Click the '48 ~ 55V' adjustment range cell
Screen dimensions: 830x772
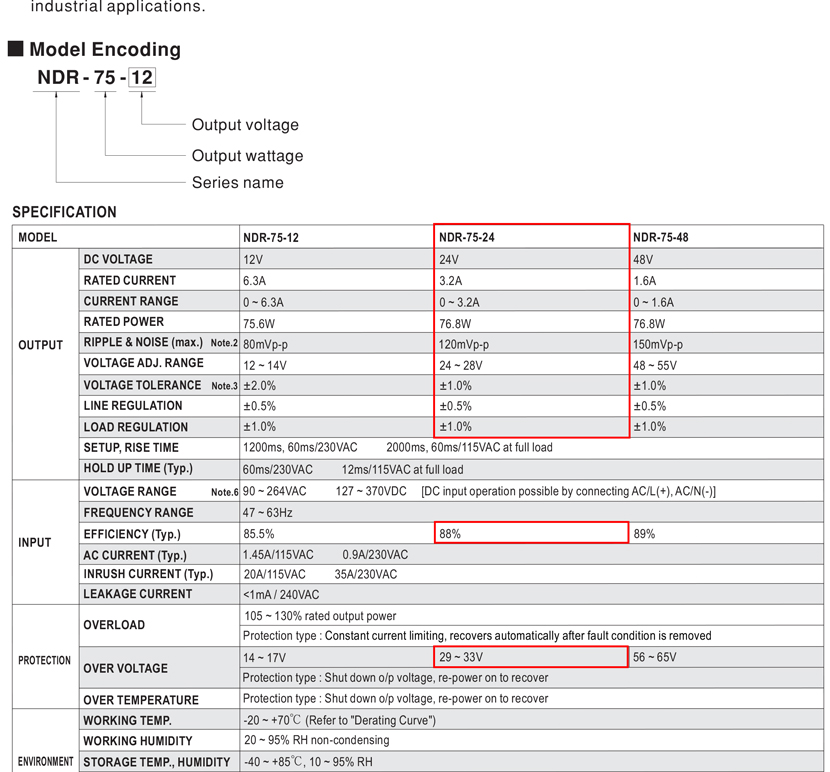point(655,366)
